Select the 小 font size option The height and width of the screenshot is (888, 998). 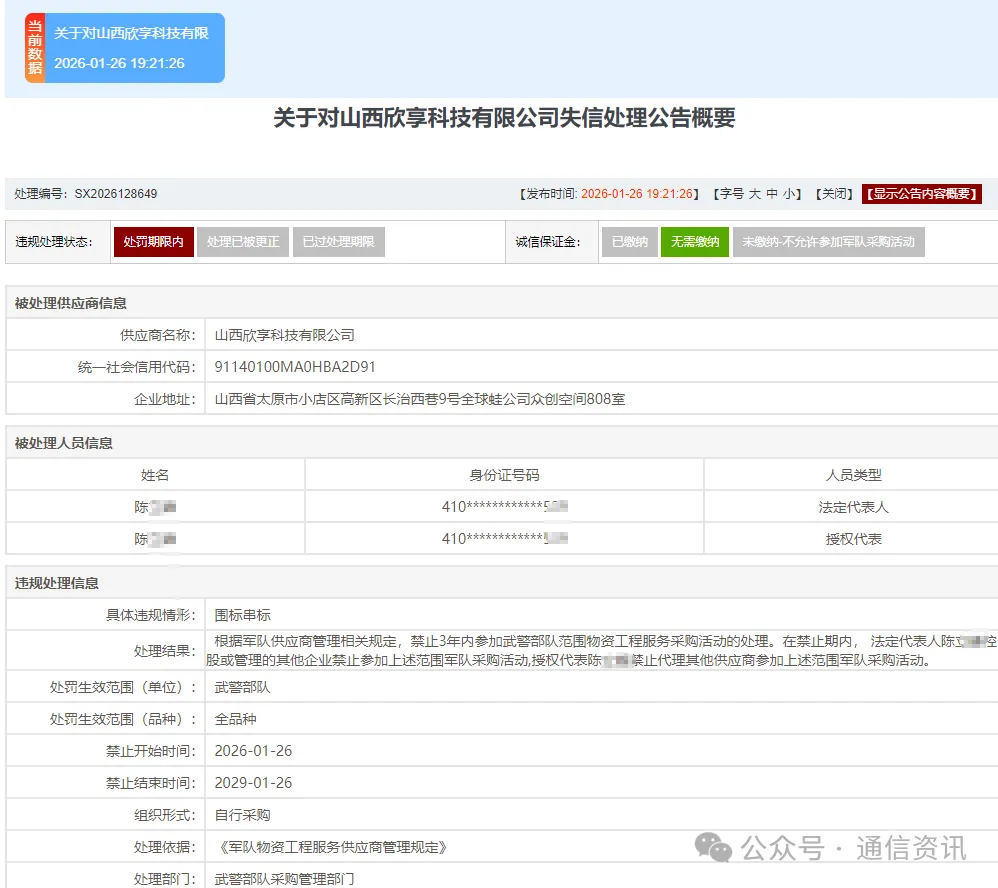(789, 194)
